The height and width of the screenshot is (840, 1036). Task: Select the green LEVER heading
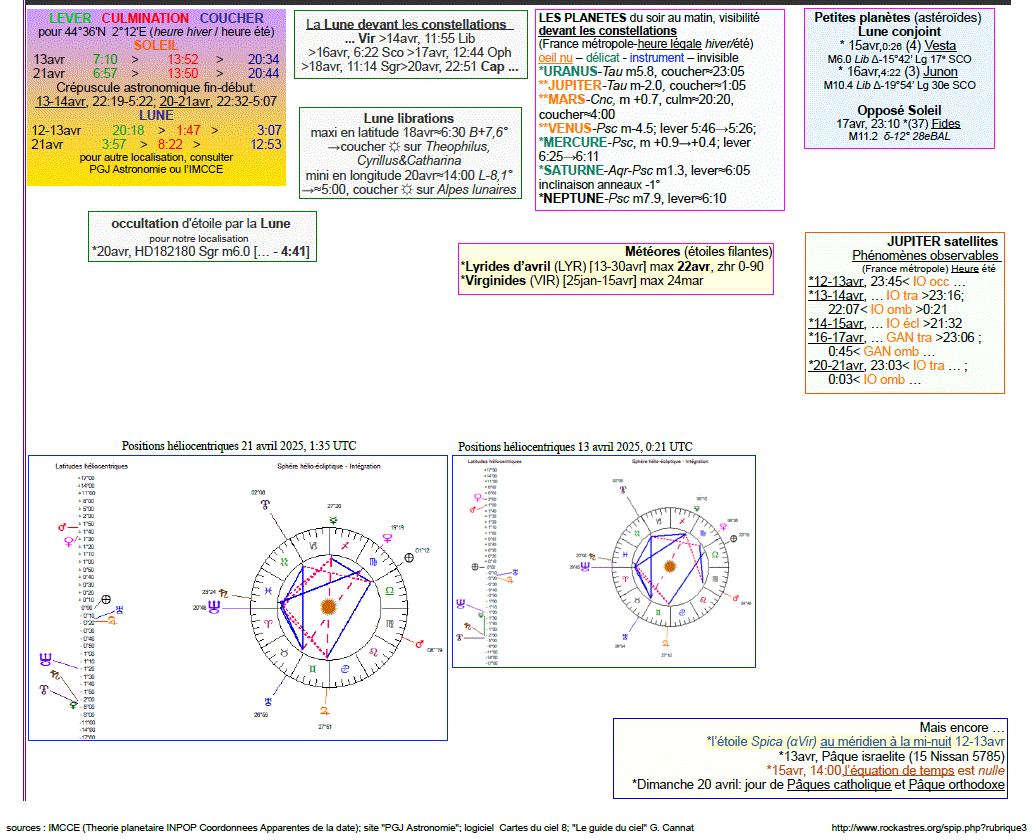[70, 19]
